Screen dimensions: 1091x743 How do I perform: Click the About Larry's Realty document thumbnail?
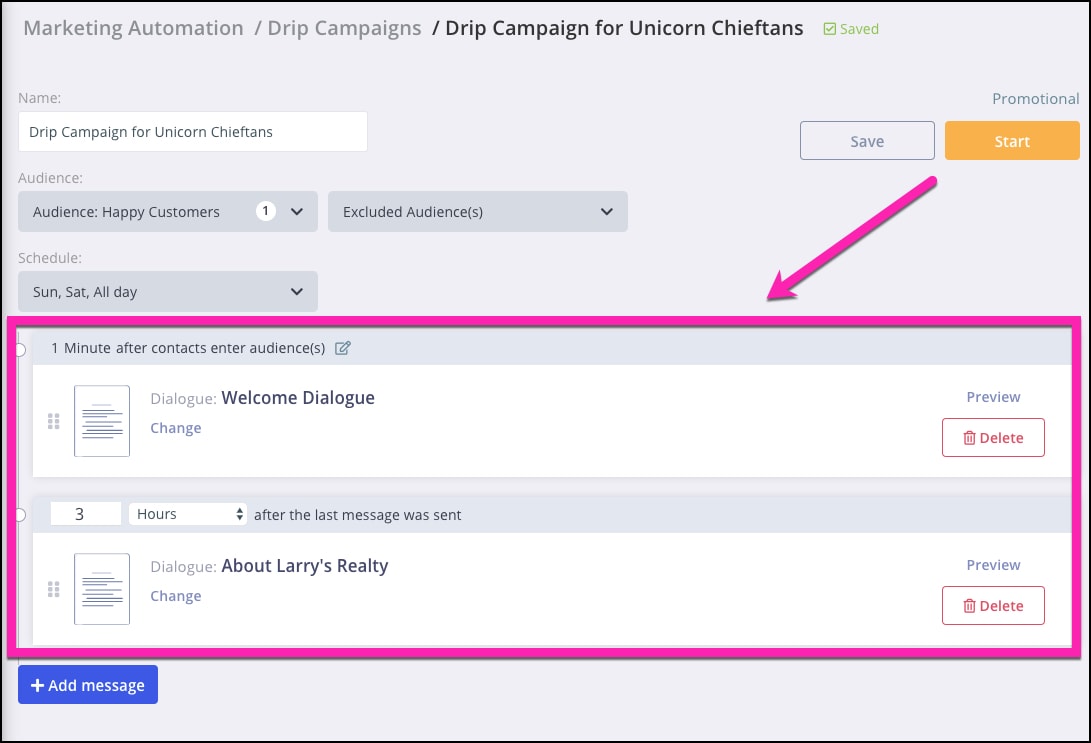coord(101,588)
